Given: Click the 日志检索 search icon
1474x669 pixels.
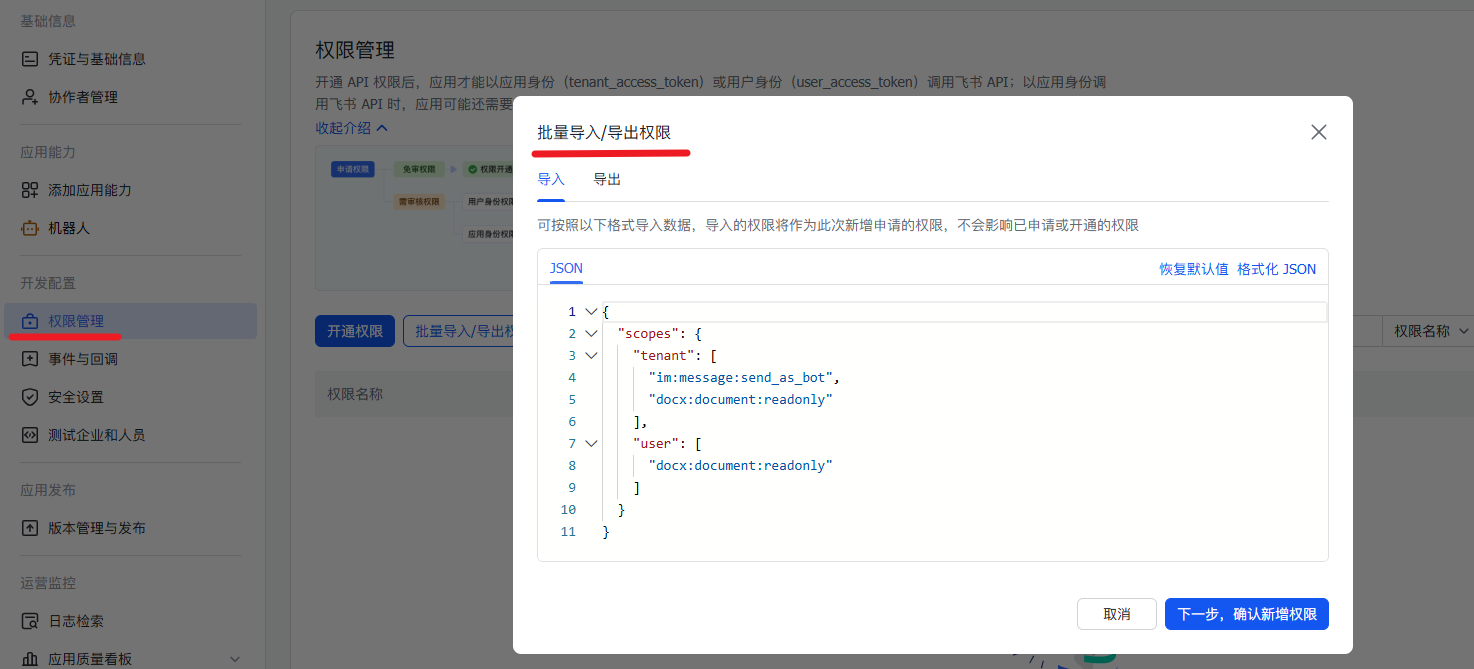Looking at the screenshot, I should pyautogui.click(x=30, y=621).
